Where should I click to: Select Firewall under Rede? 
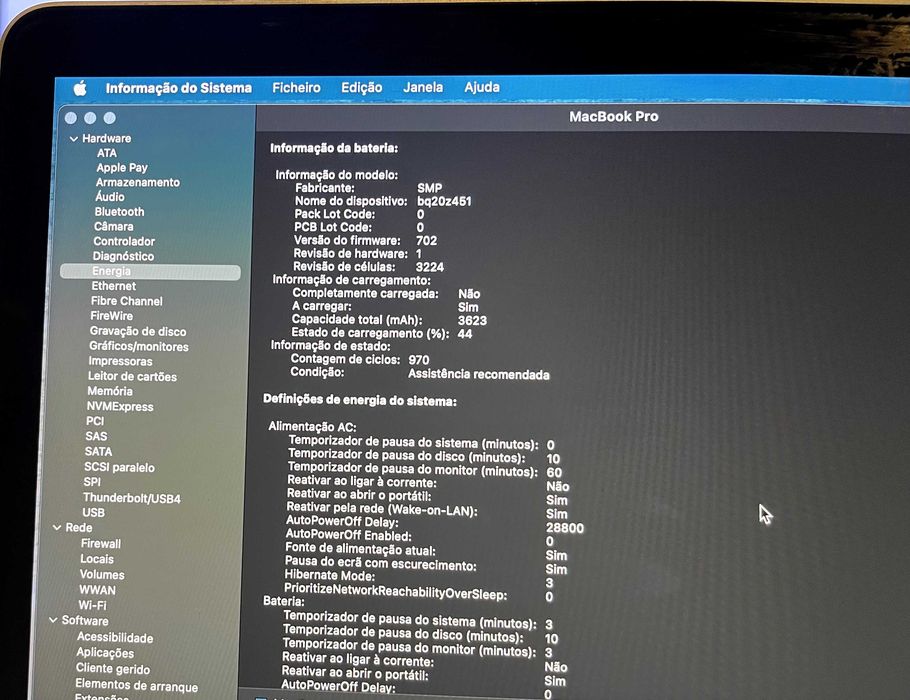[101, 544]
